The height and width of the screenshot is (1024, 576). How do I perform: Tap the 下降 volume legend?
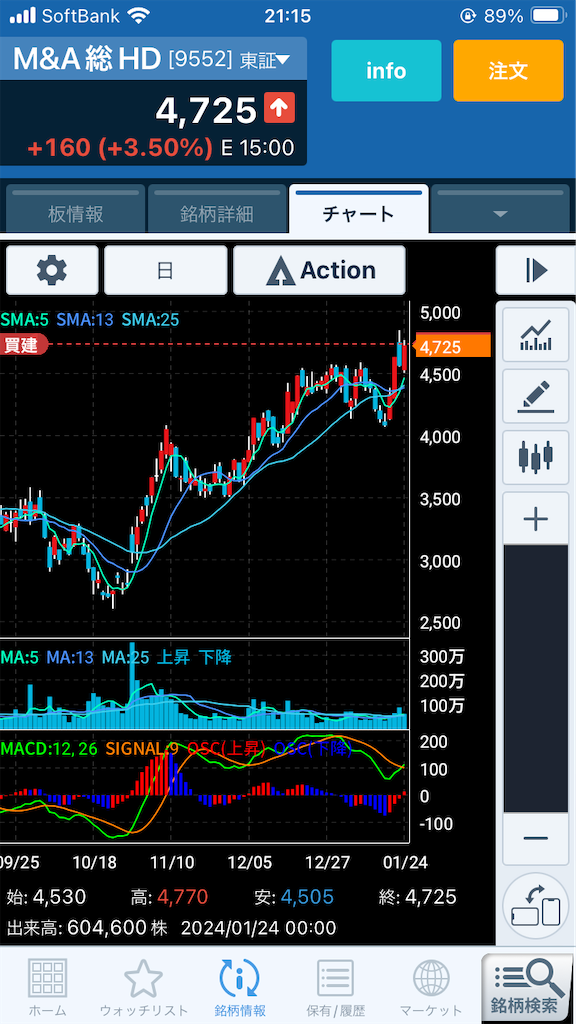(x=215, y=657)
